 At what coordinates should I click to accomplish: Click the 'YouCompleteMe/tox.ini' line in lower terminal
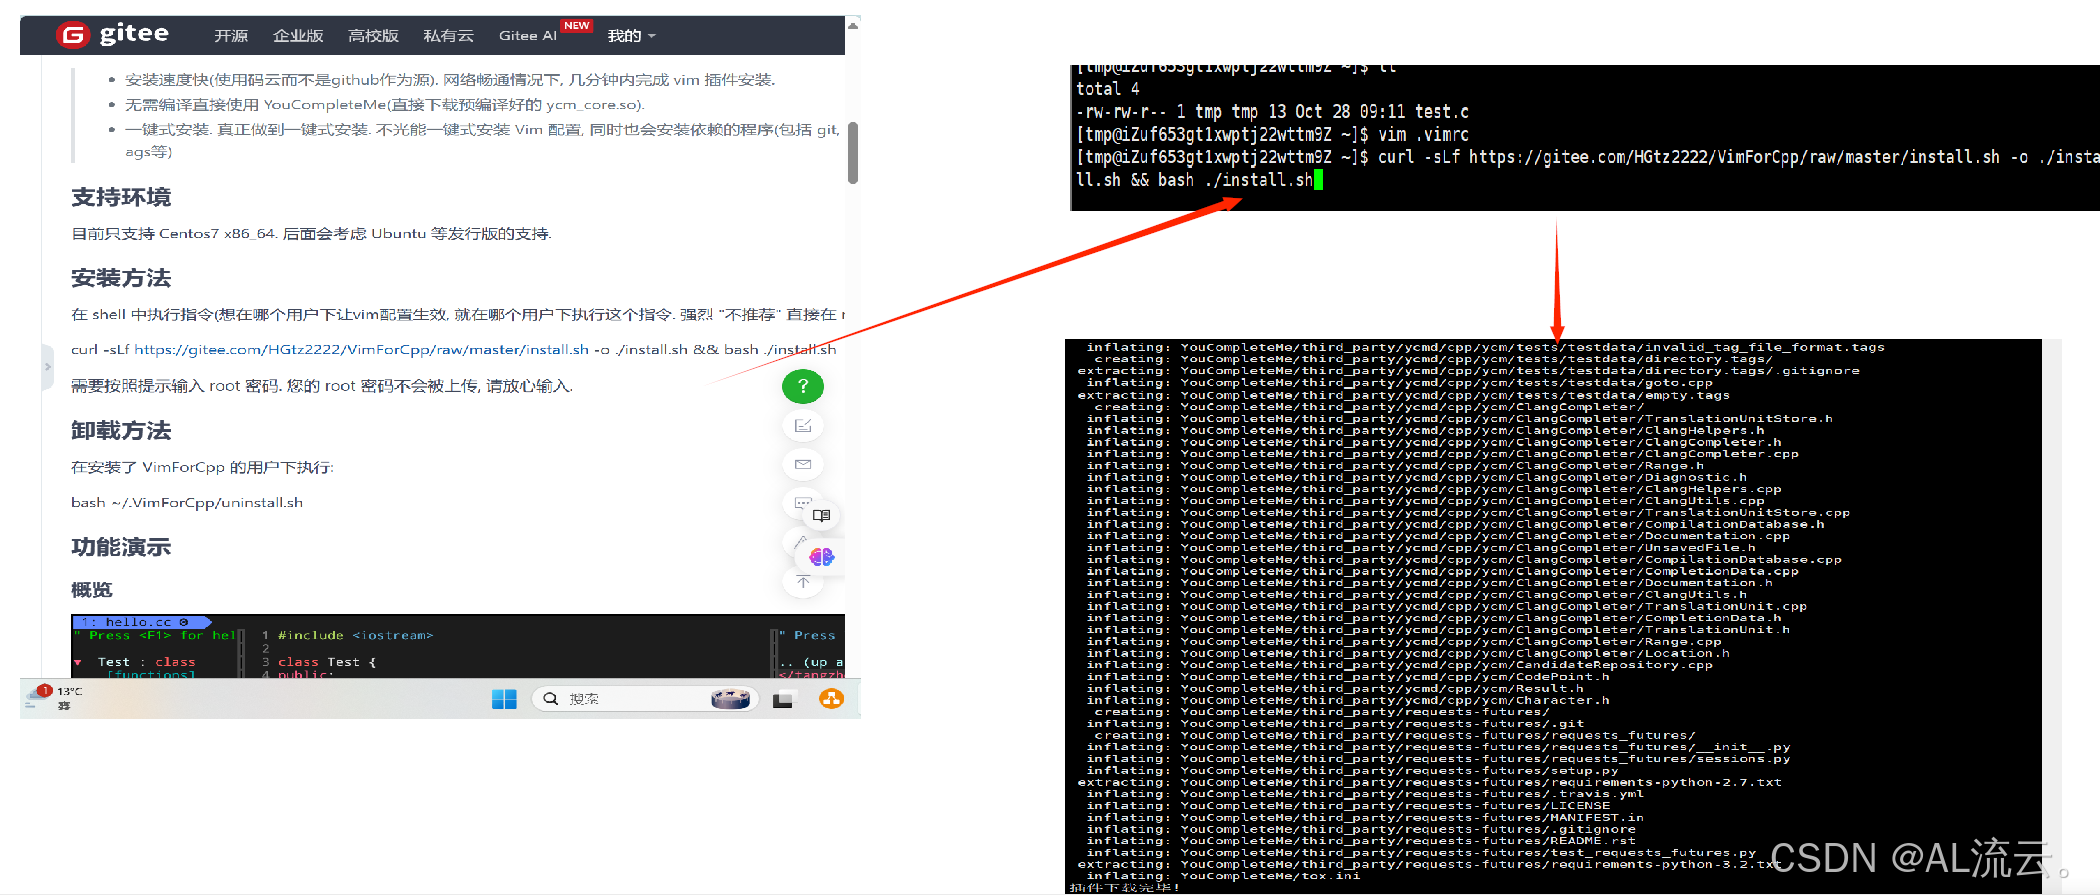[x=1223, y=876]
